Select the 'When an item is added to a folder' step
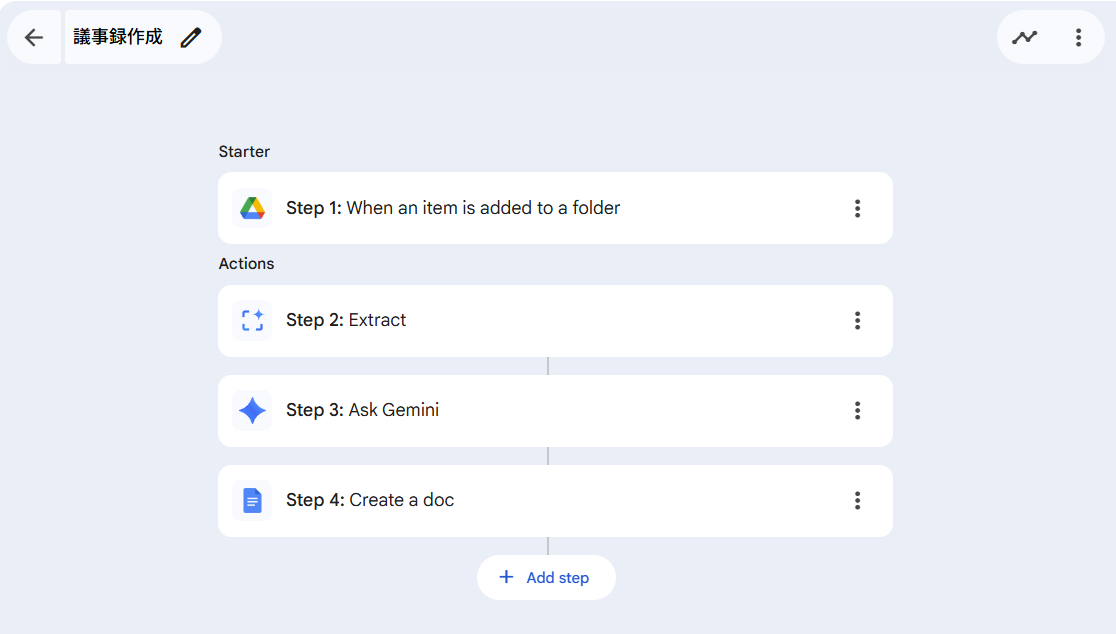1116x634 pixels. click(x=483, y=208)
